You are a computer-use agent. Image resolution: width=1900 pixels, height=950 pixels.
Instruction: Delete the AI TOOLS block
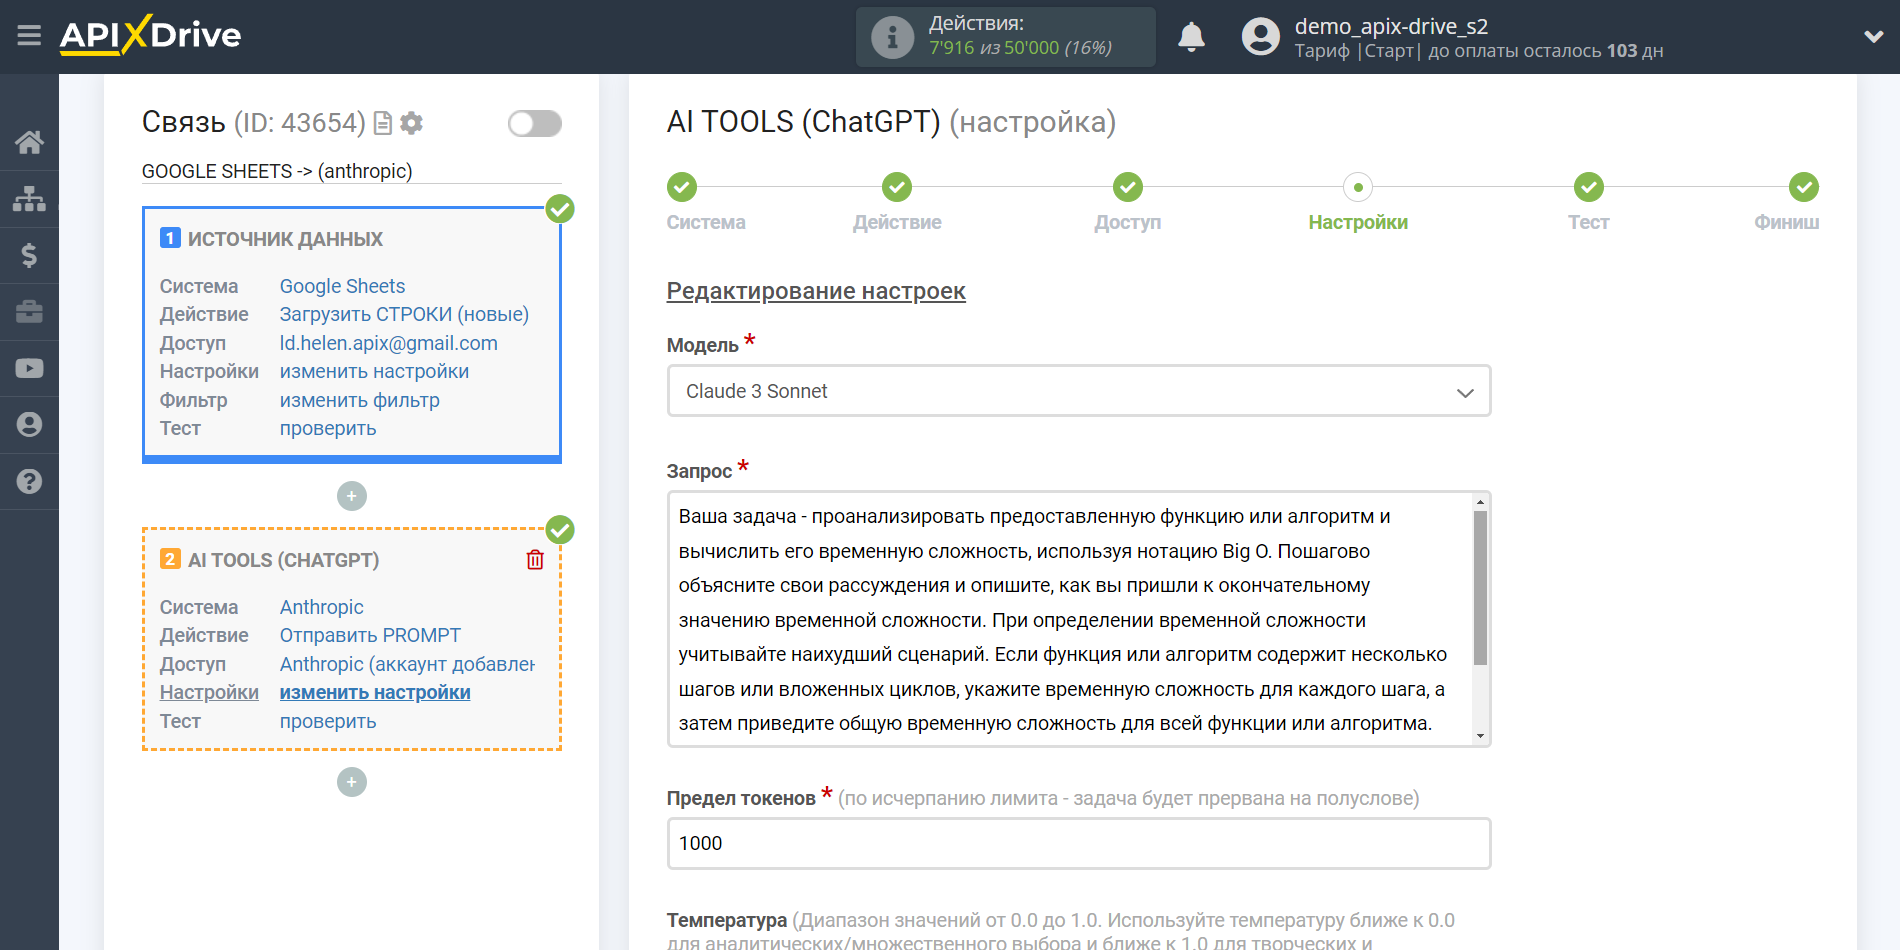(x=535, y=560)
